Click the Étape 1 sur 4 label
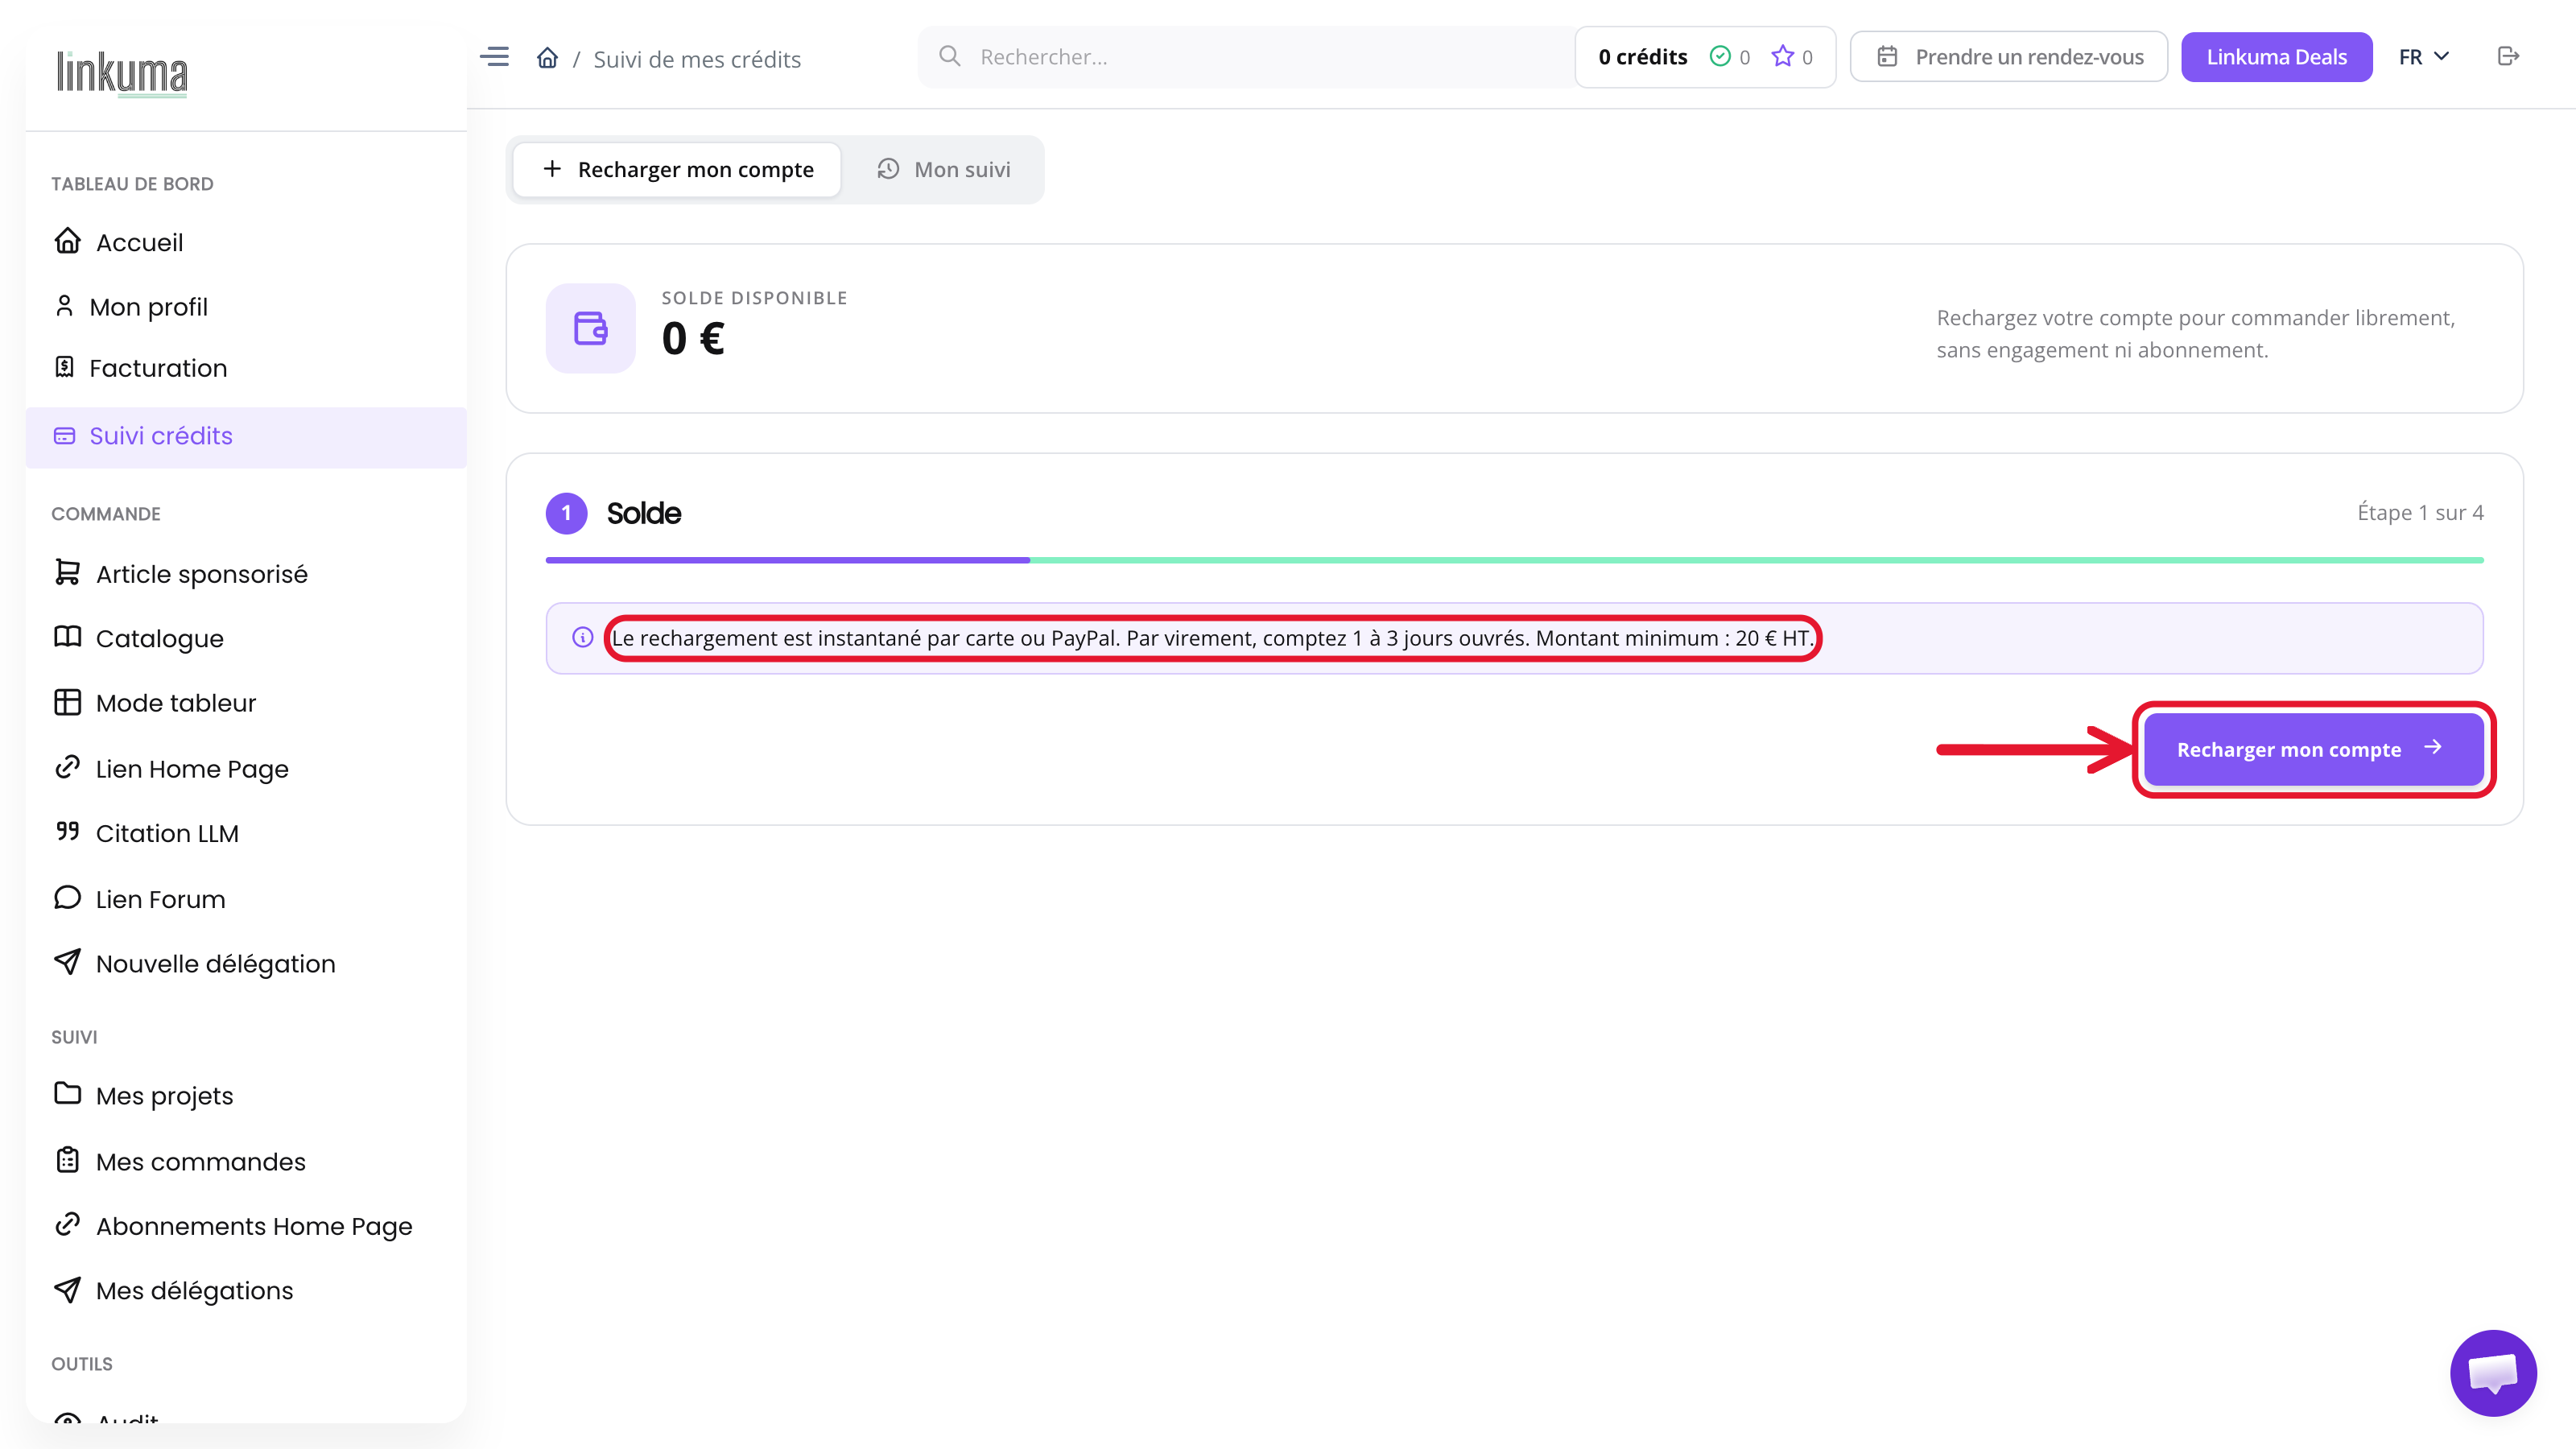This screenshot has height=1449, width=2576. tap(2420, 512)
